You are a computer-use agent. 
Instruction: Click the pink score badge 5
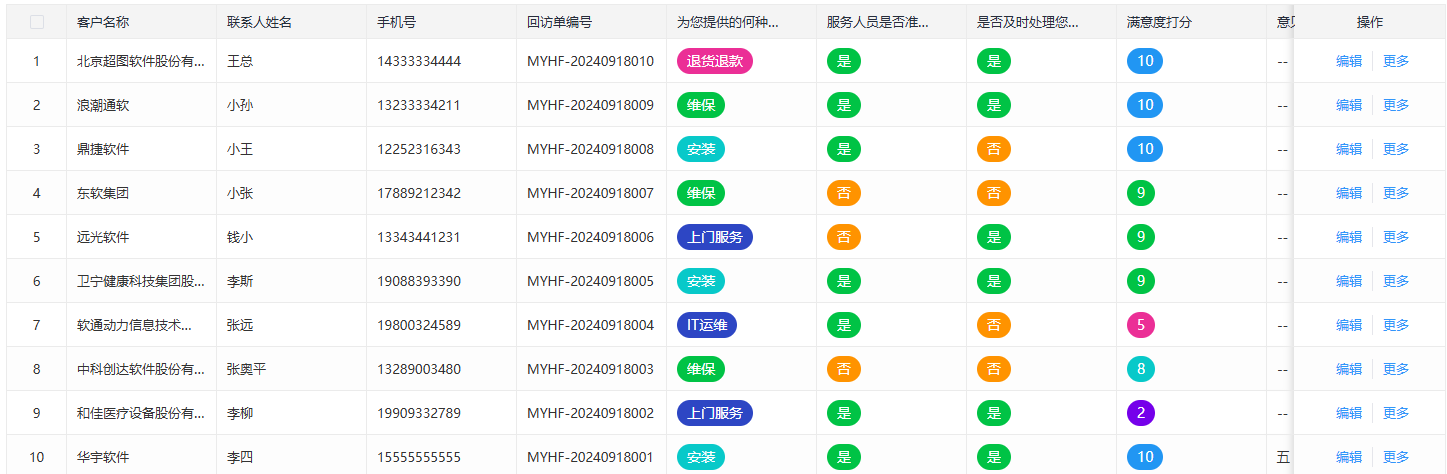[1141, 325]
